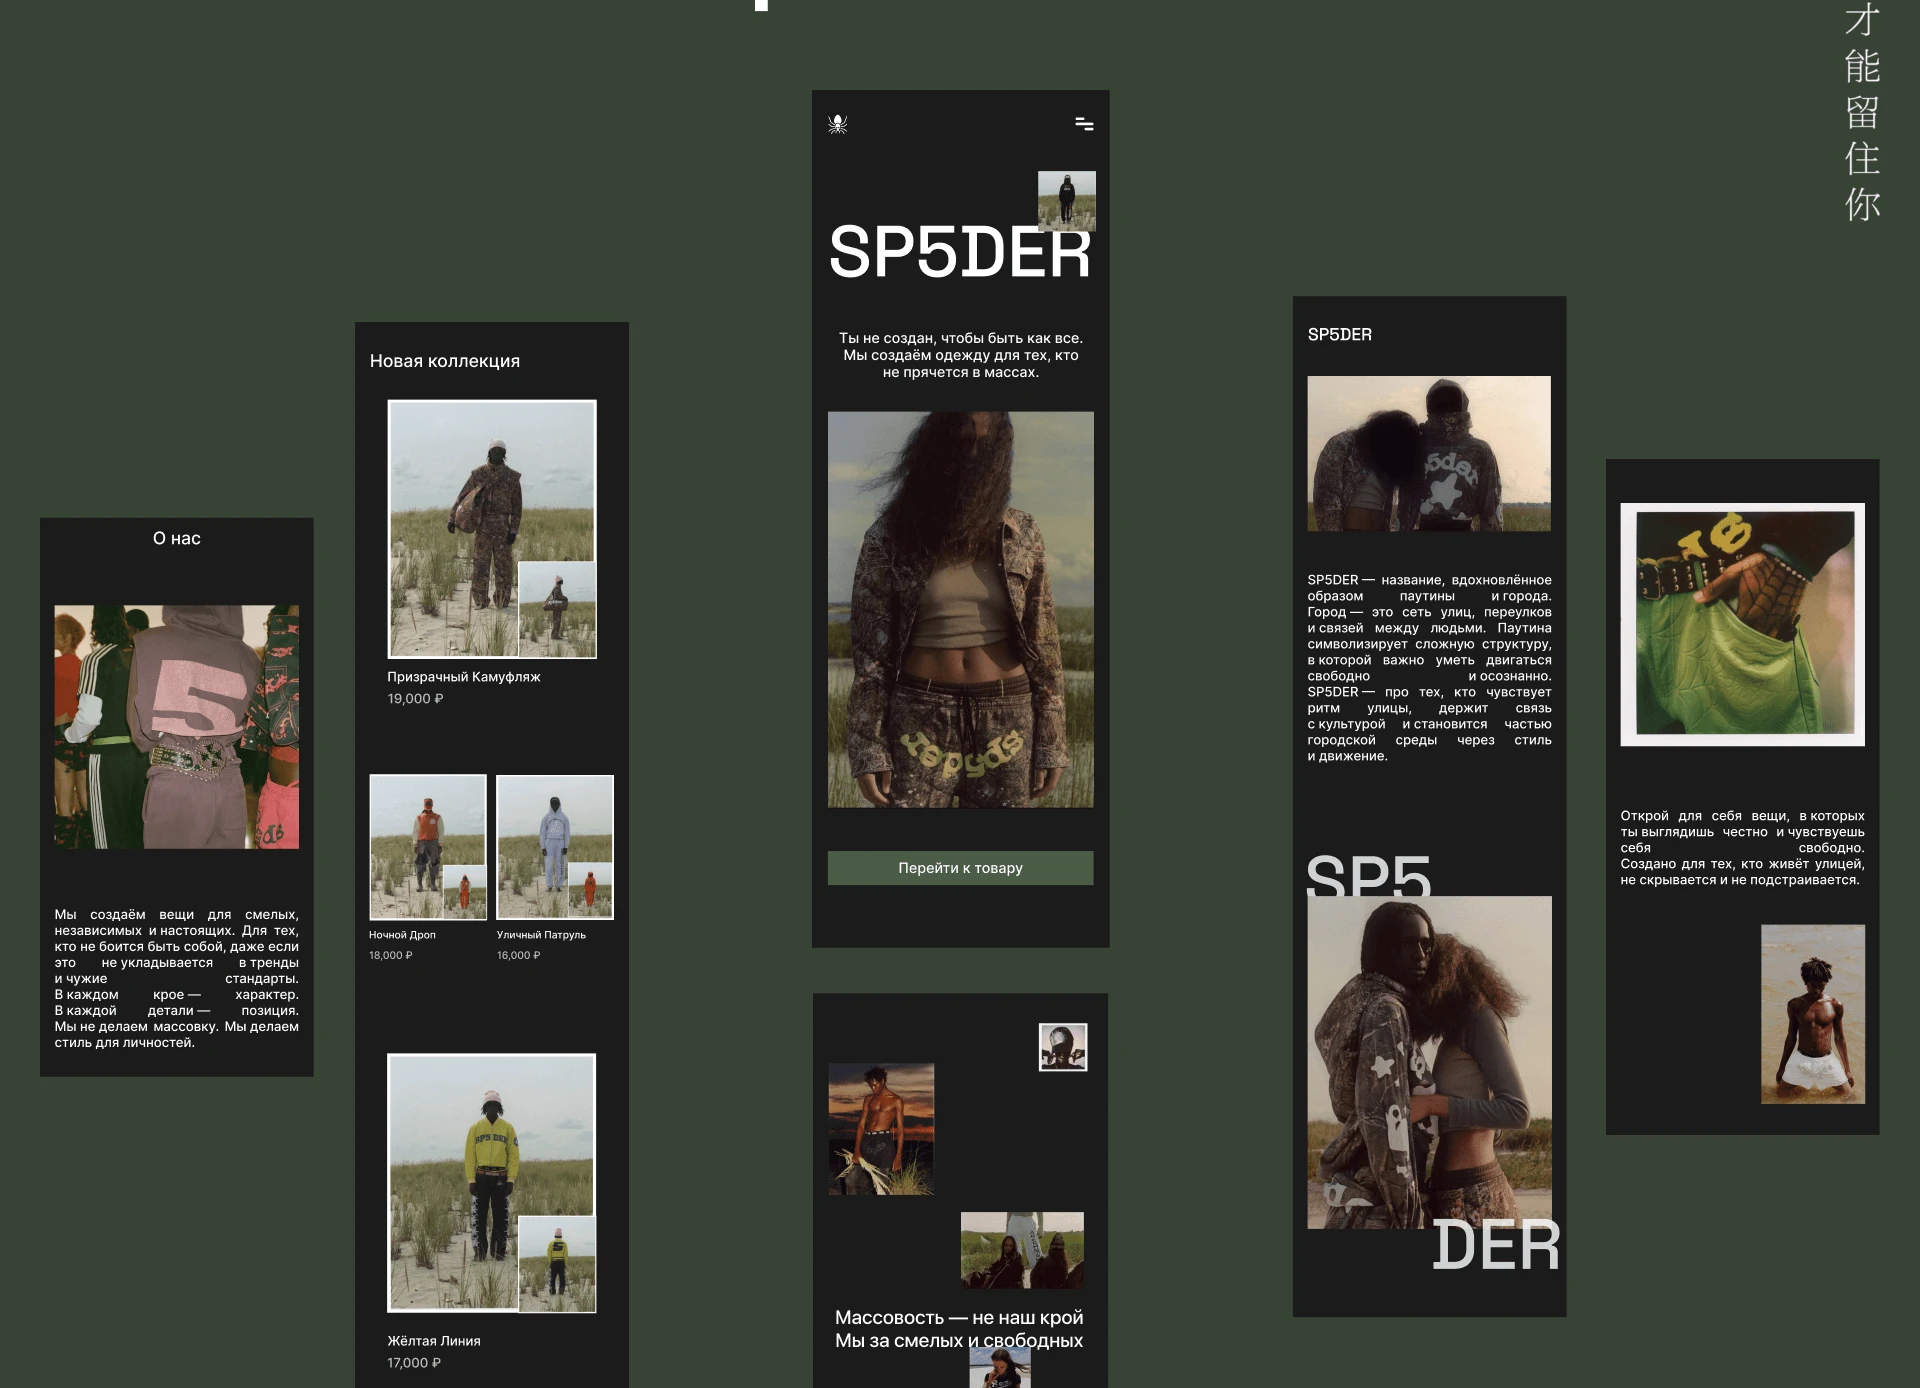Viewport: 1920px width, 1388px height.
Task: Click the spider logo icon
Action: (838, 124)
